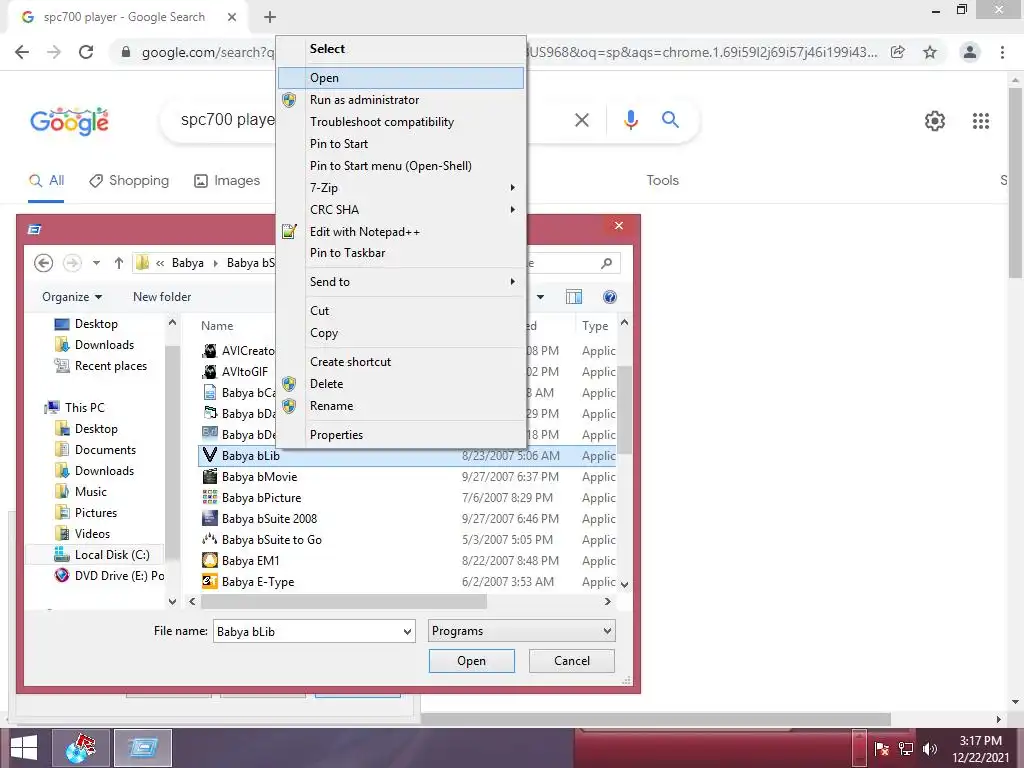Choose Troubleshoot compatibility
The image size is (1024, 768).
400,122
